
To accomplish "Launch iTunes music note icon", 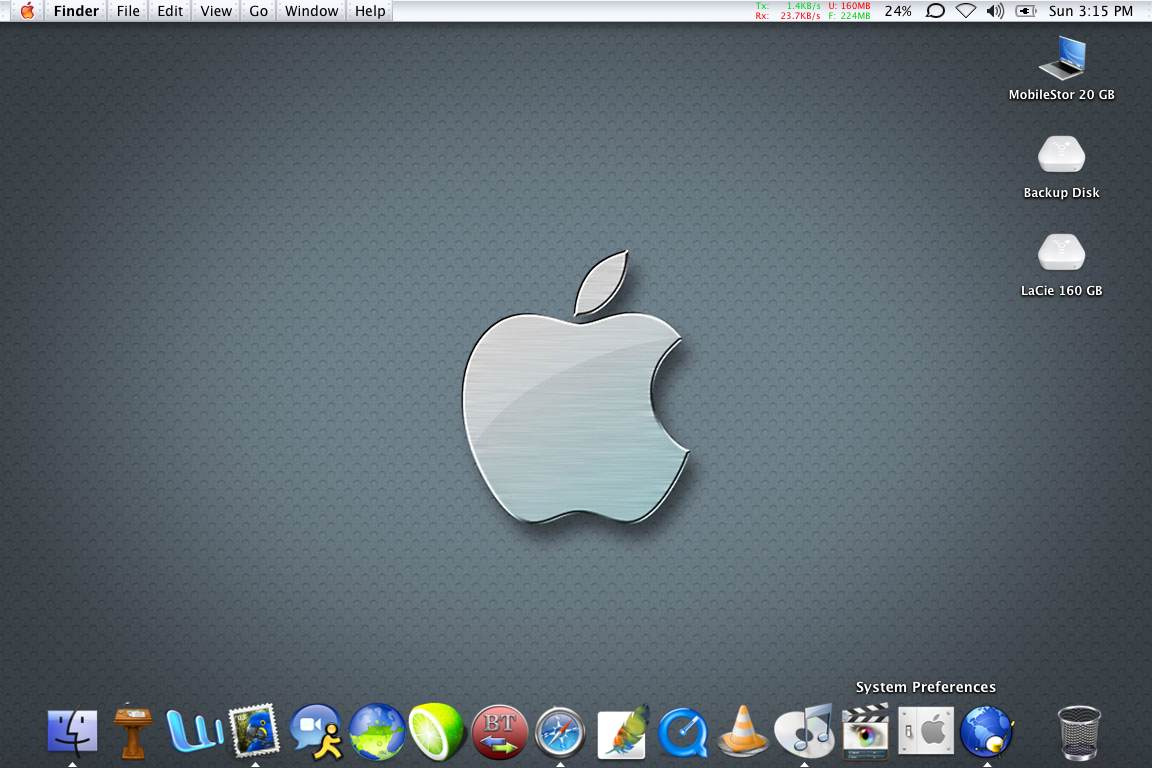I will click(x=804, y=731).
